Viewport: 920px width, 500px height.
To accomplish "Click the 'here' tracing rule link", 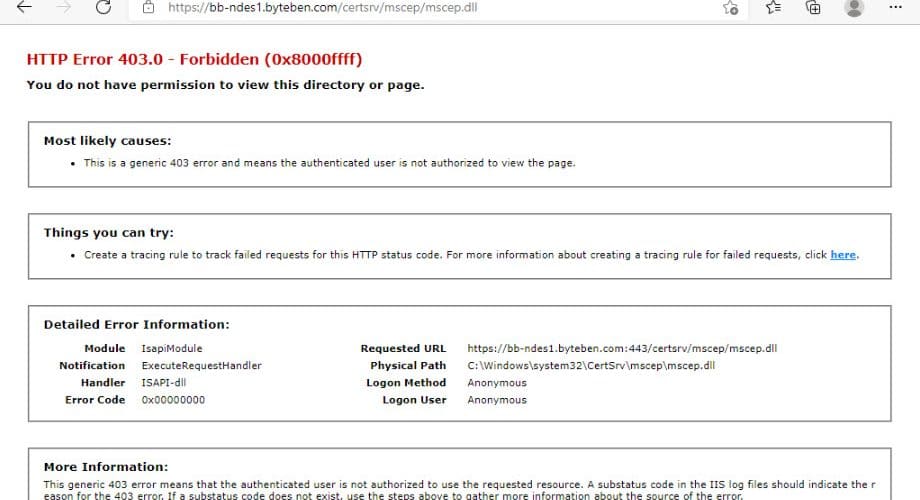I will point(843,255).
